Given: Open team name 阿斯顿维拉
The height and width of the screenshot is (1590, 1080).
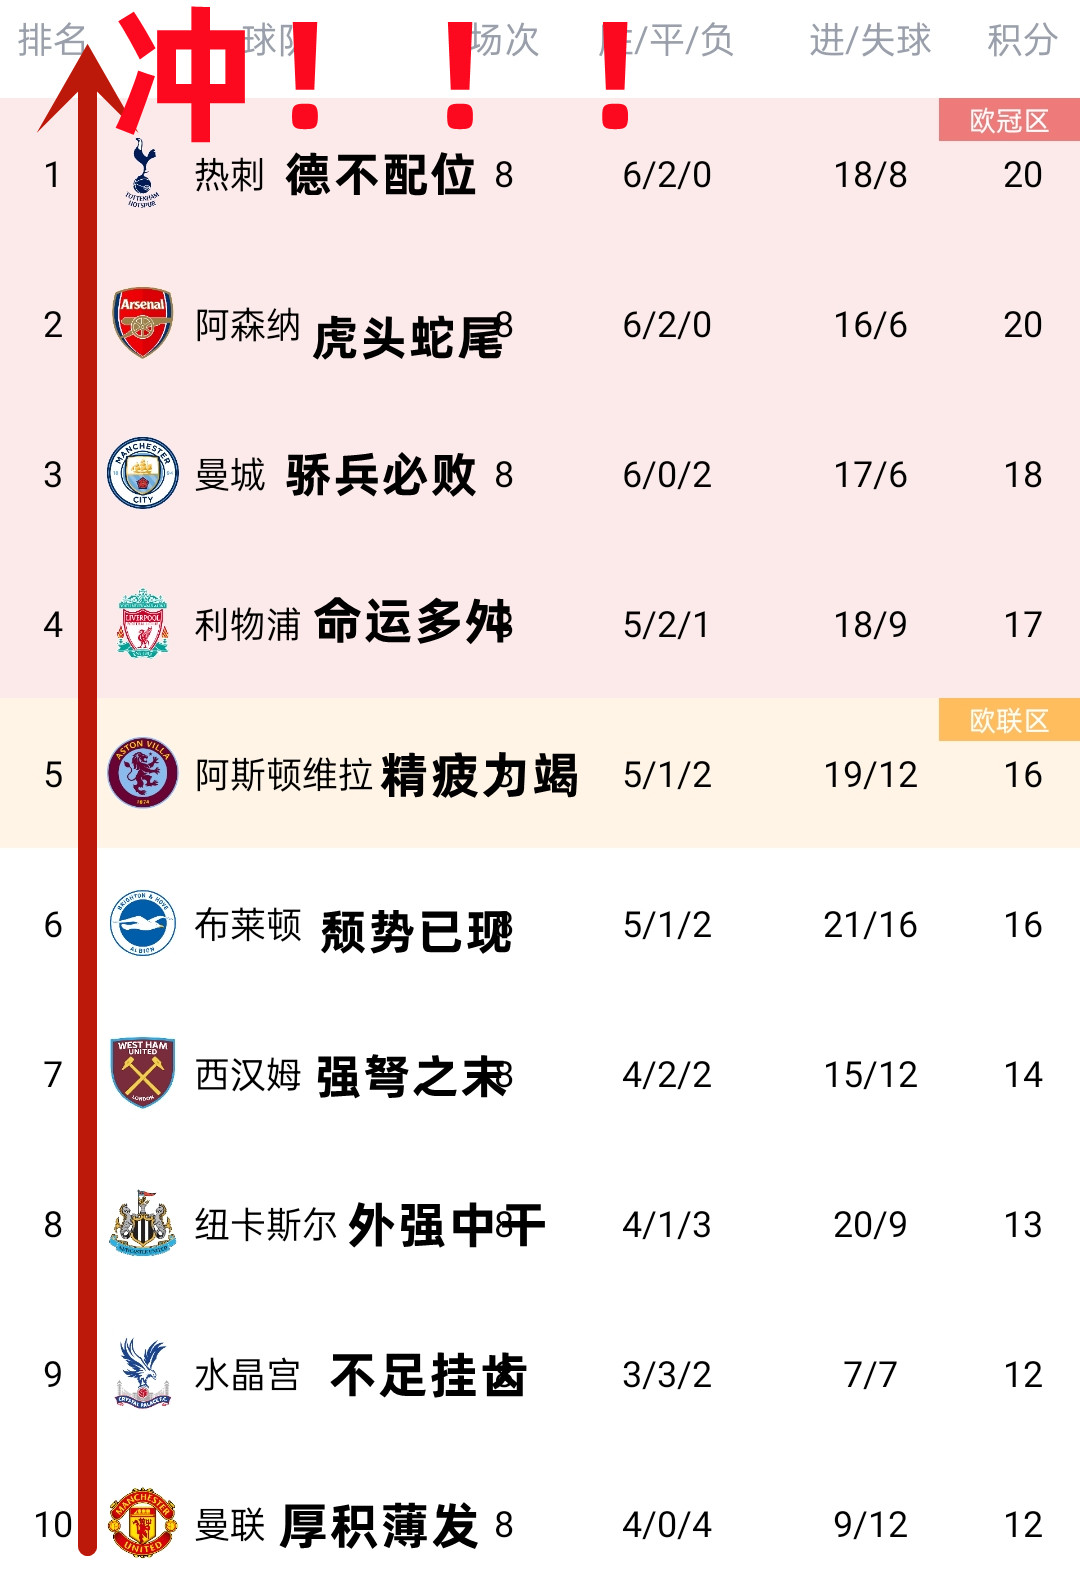Looking at the screenshot, I should [x=283, y=774].
